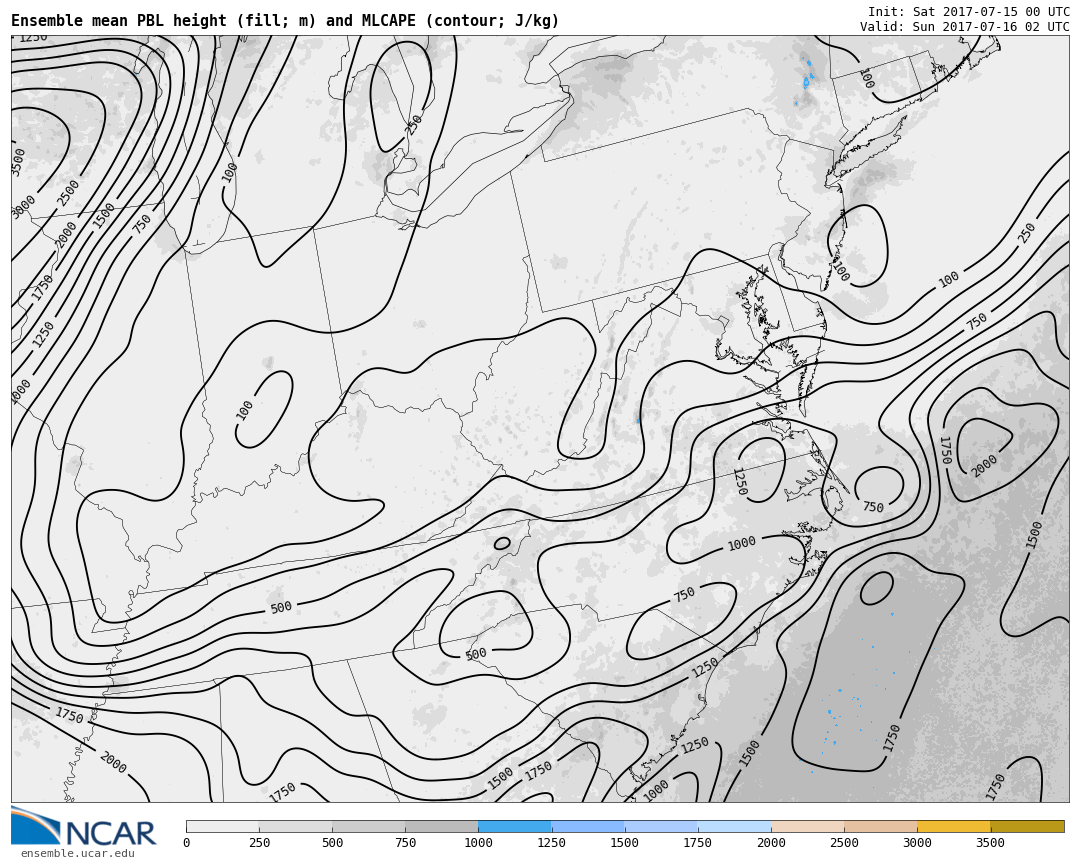Pick the 1000–1250 bright blue colorbar swatch
Image resolution: width=1080 pixels, height=865 pixels.
[515, 826]
